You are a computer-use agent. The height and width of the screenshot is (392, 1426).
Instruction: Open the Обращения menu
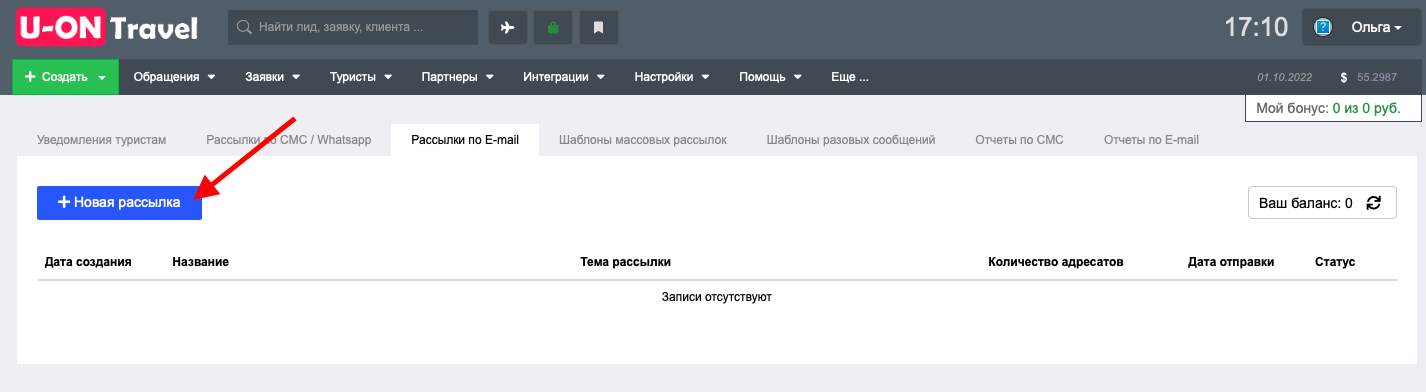[x=175, y=77]
